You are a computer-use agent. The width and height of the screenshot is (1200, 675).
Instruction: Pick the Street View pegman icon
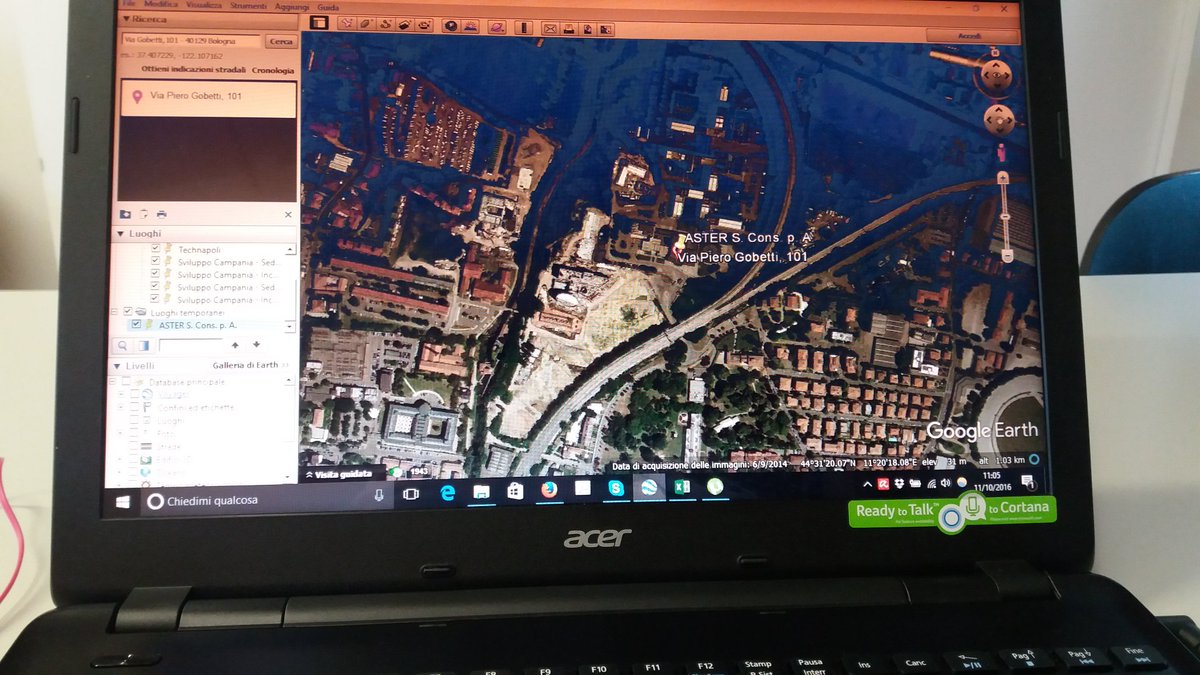(x=1002, y=151)
